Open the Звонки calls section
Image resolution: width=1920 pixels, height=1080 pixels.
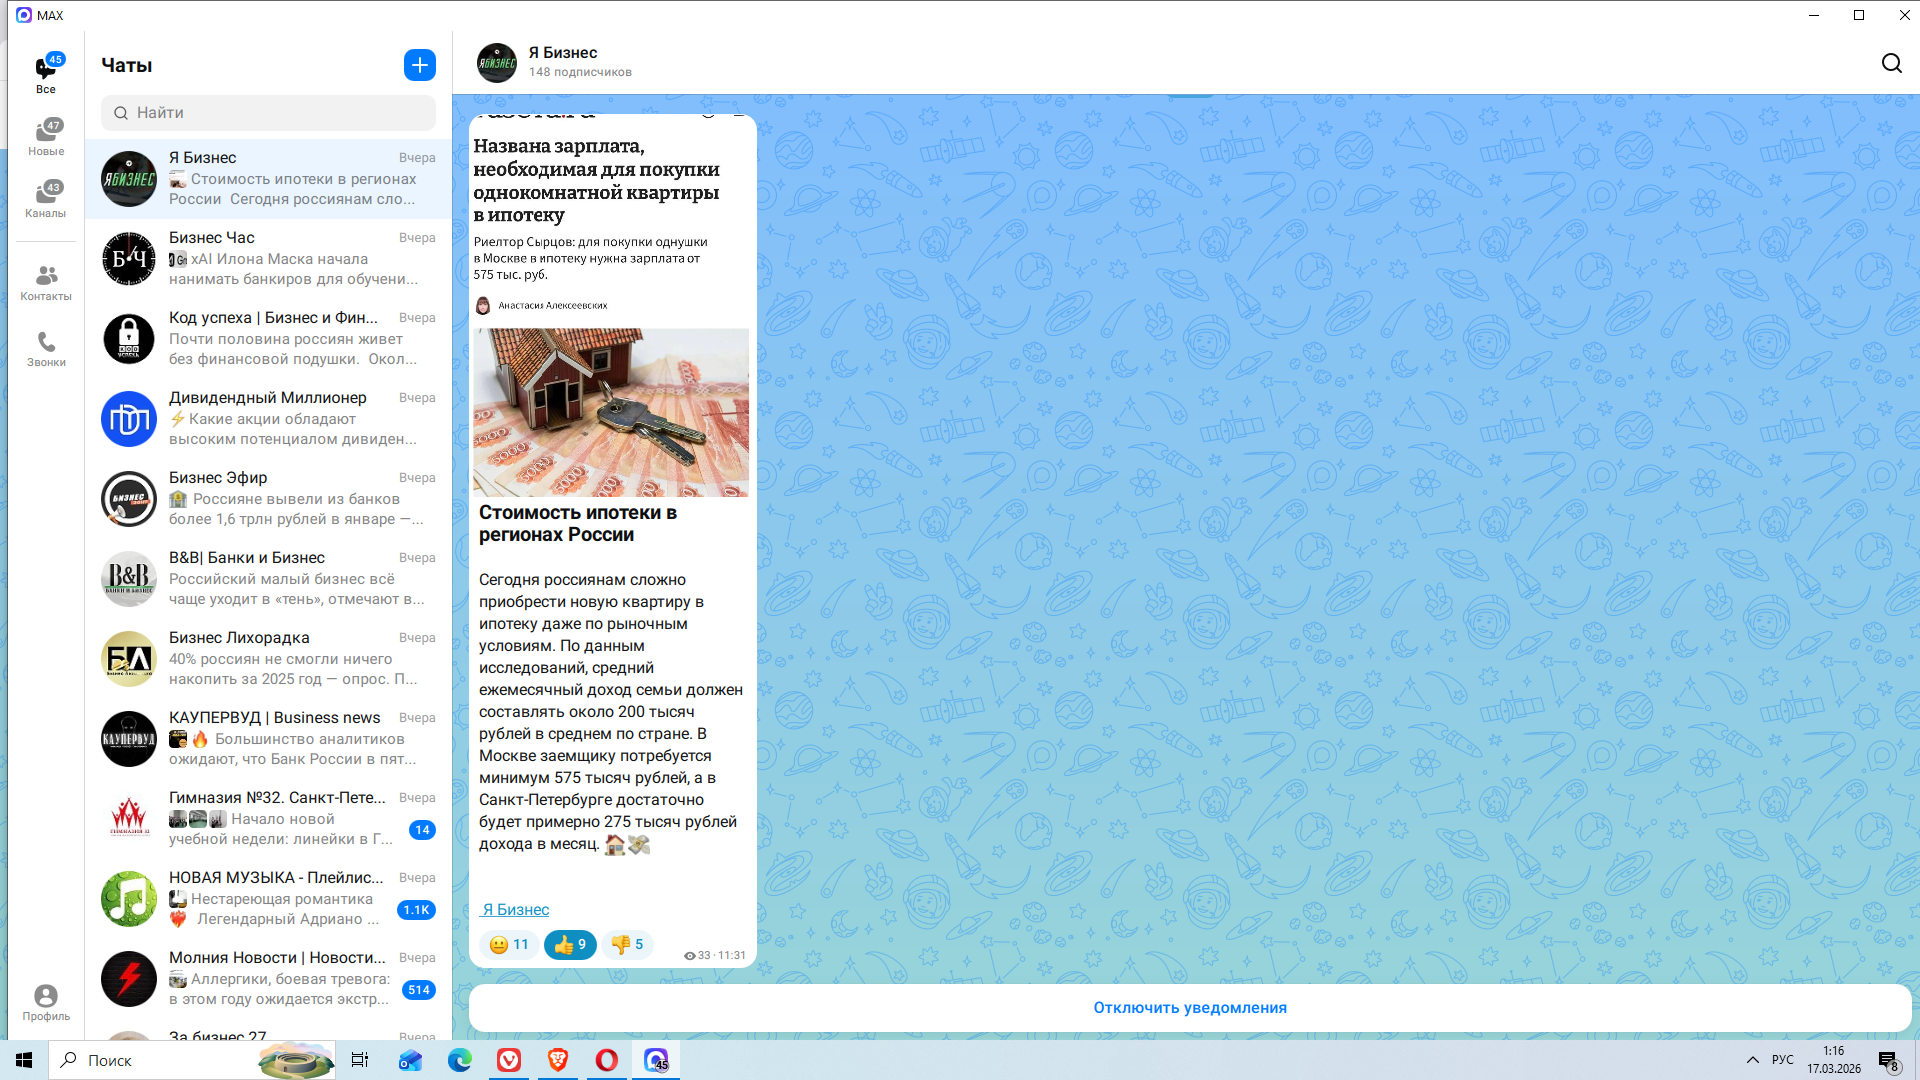[x=46, y=349]
